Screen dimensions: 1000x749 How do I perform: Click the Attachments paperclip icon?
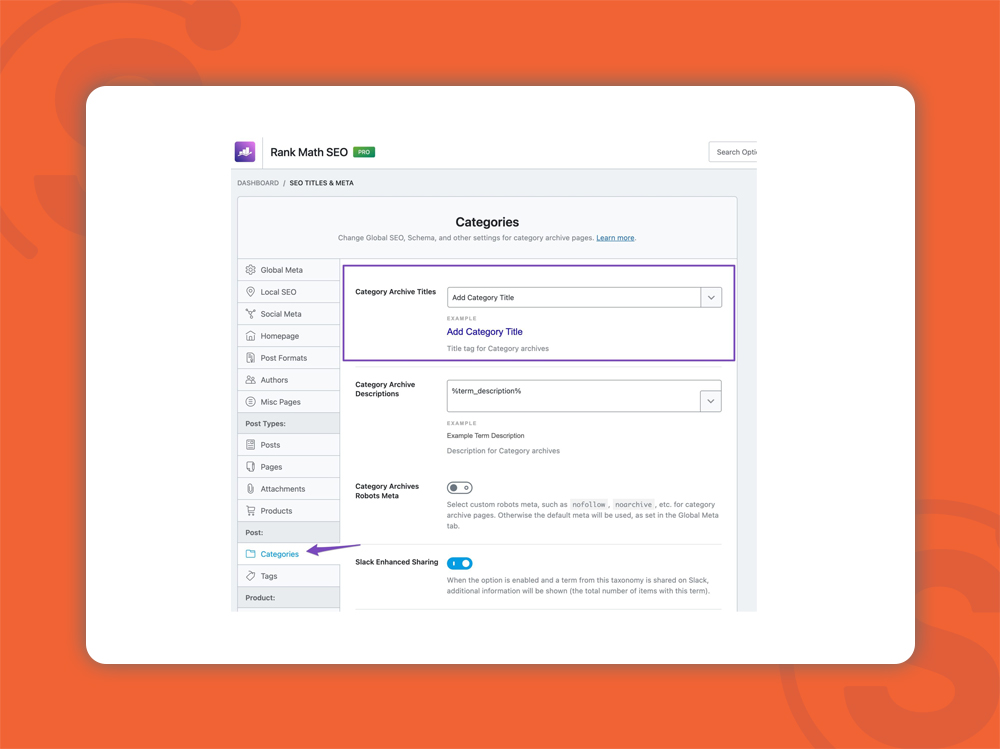(x=251, y=489)
